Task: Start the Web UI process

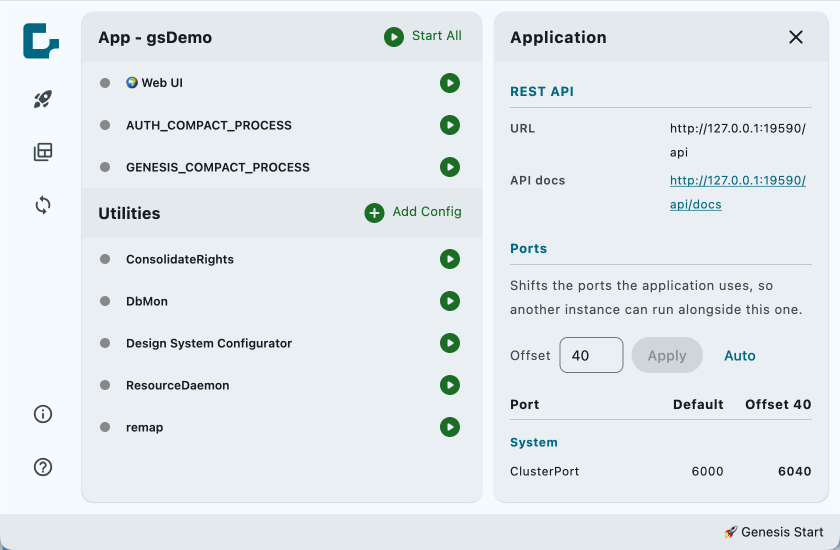Action: click(x=450, y=83)
